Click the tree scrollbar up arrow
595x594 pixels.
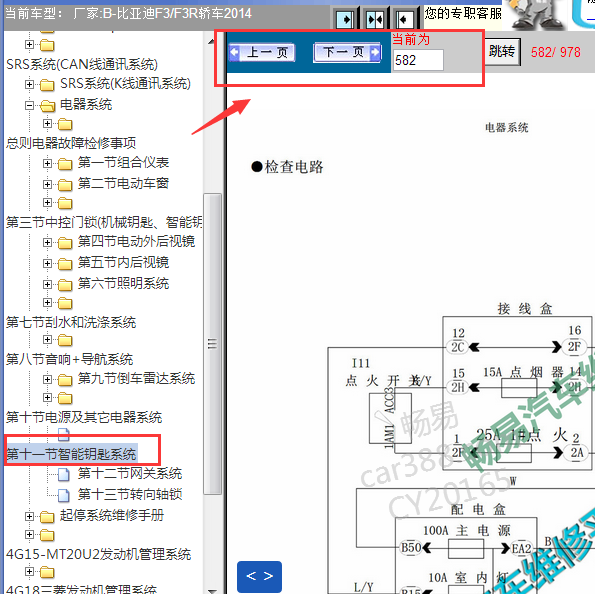[x=212, y=41]
